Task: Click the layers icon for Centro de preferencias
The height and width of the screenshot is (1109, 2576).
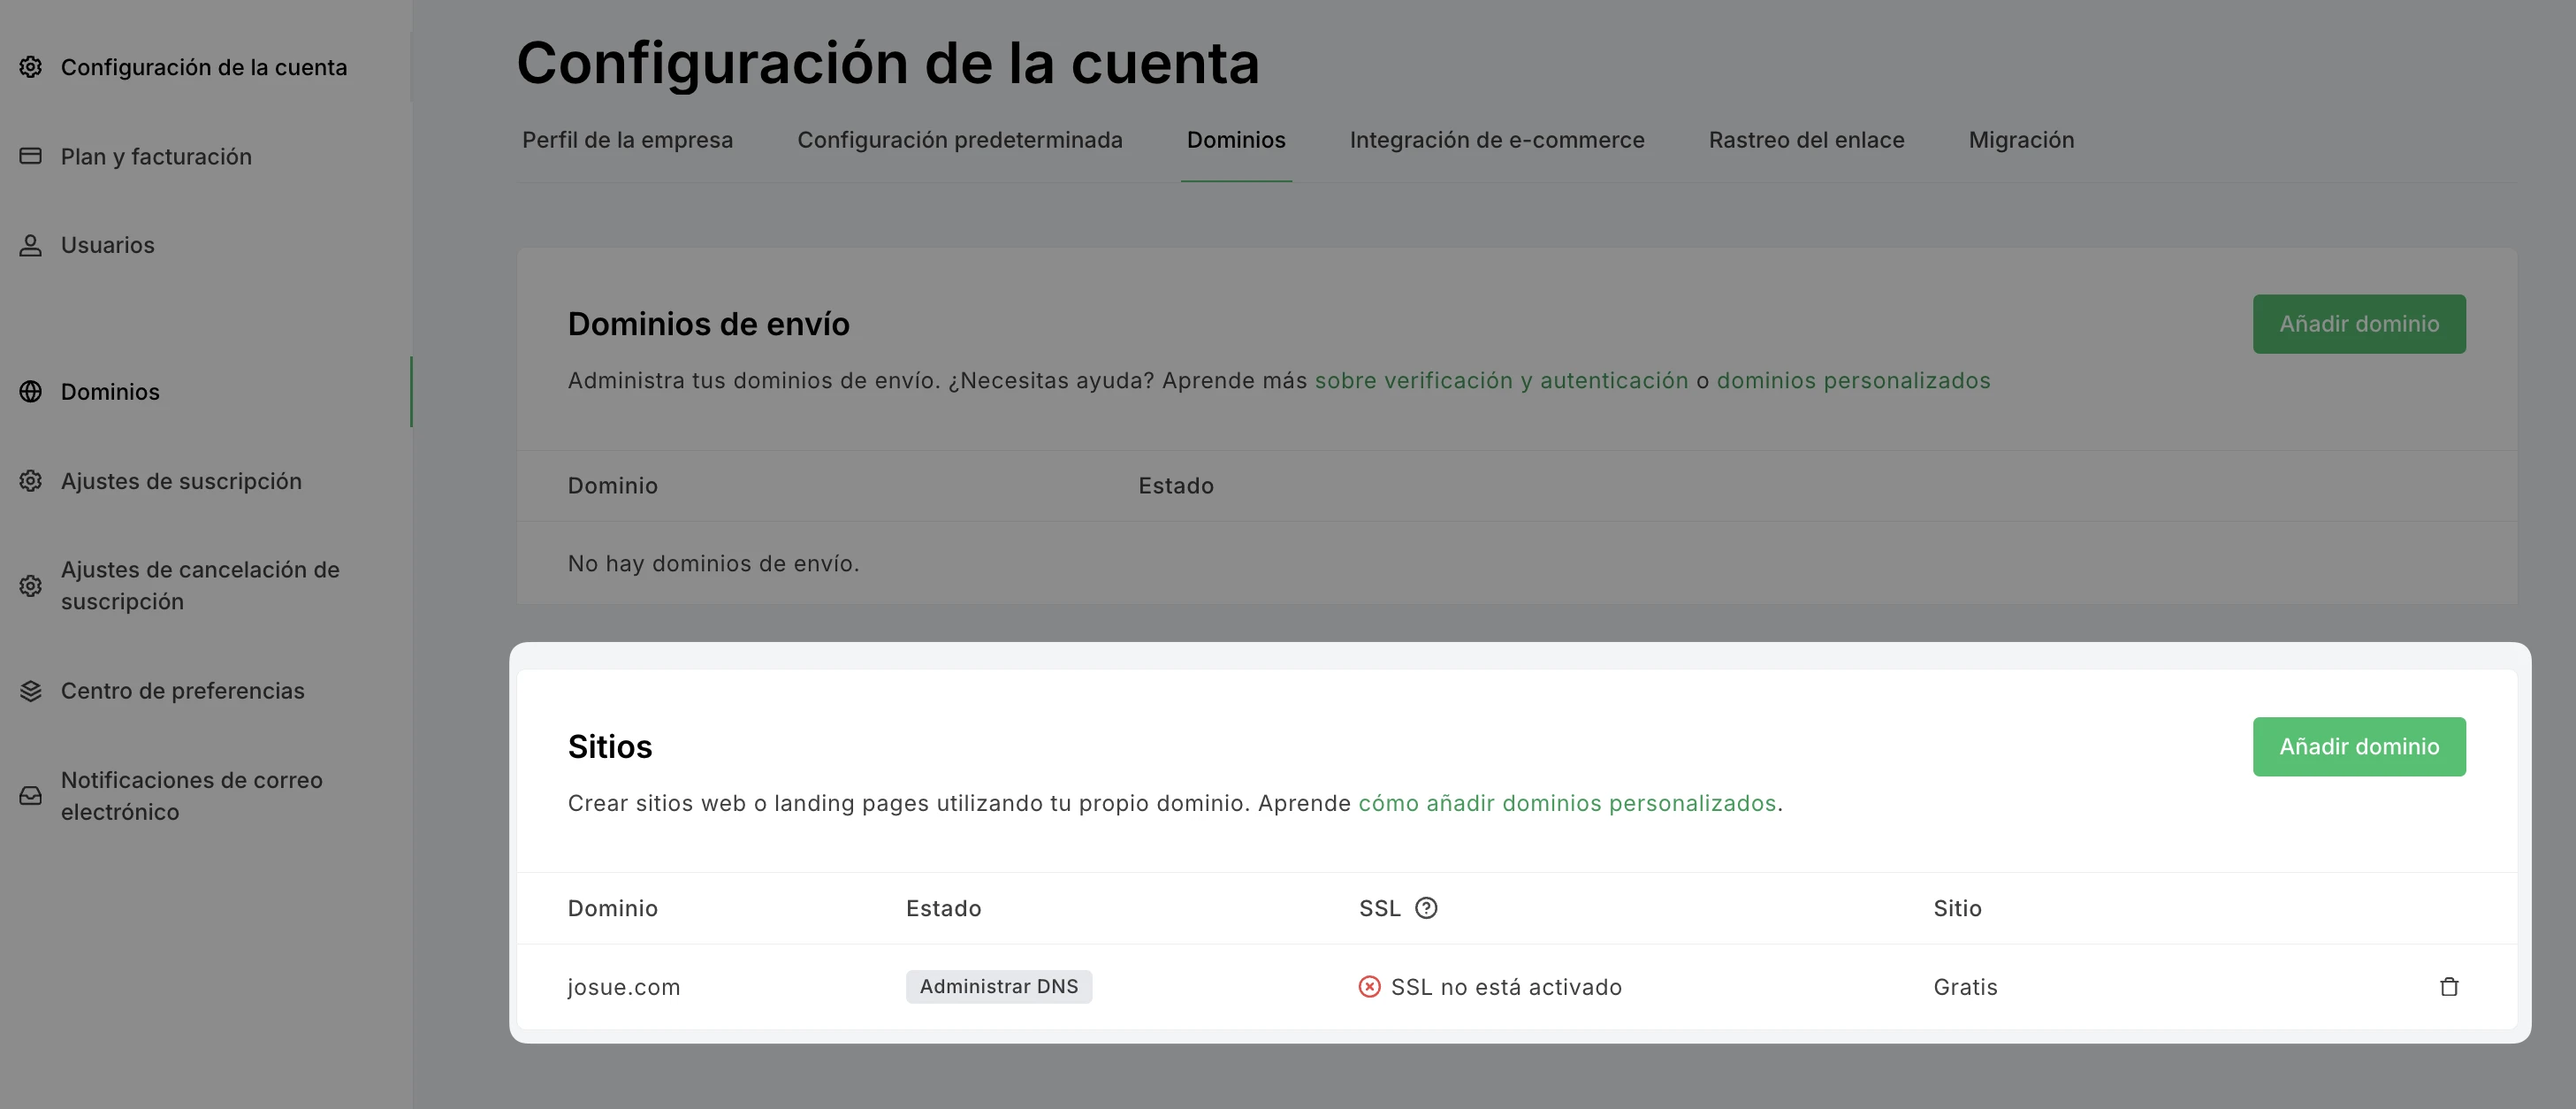Action: 31,691
